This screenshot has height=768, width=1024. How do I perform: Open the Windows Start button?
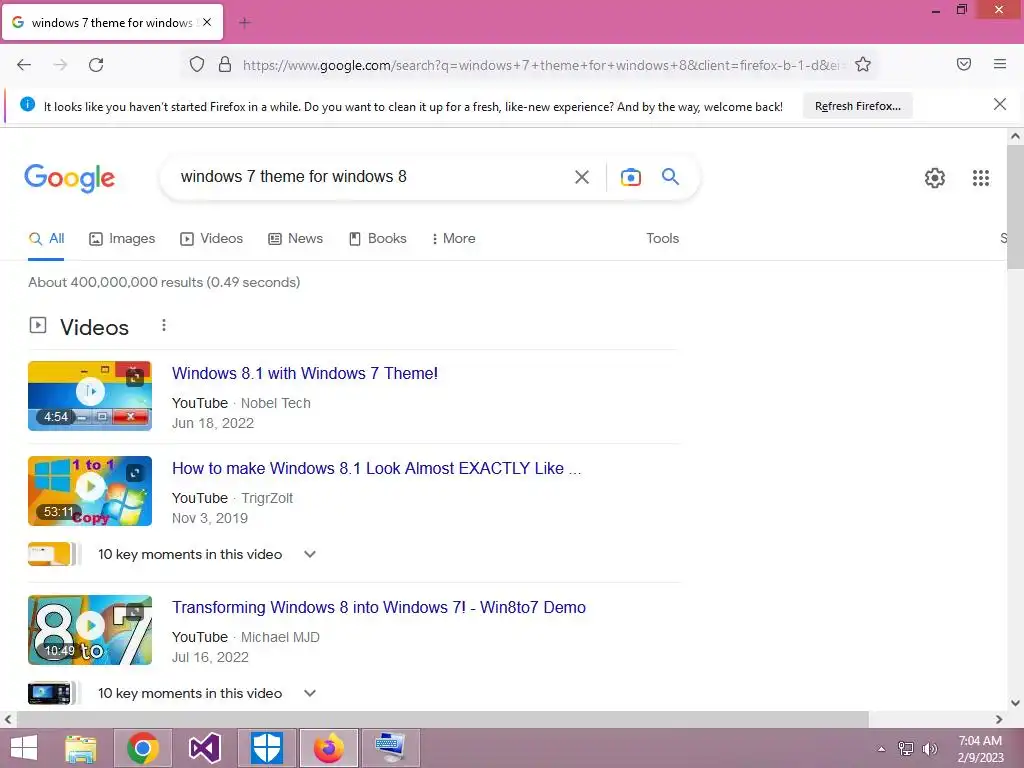(x=24, y=748)
